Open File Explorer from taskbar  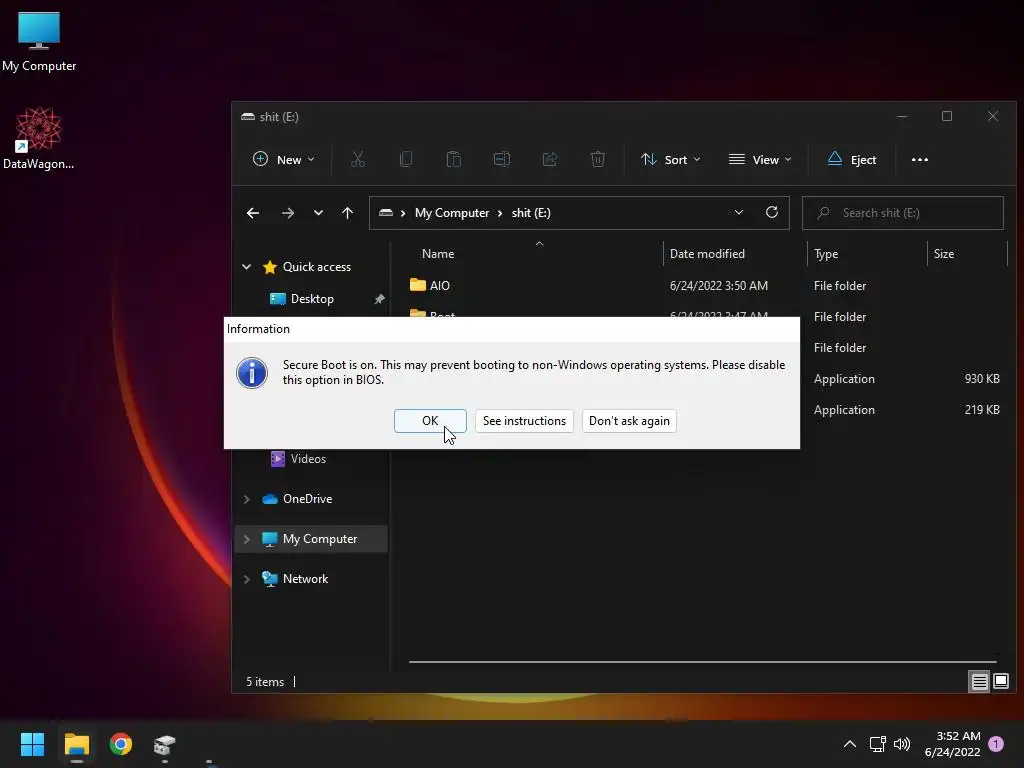(x=76, y=744)
